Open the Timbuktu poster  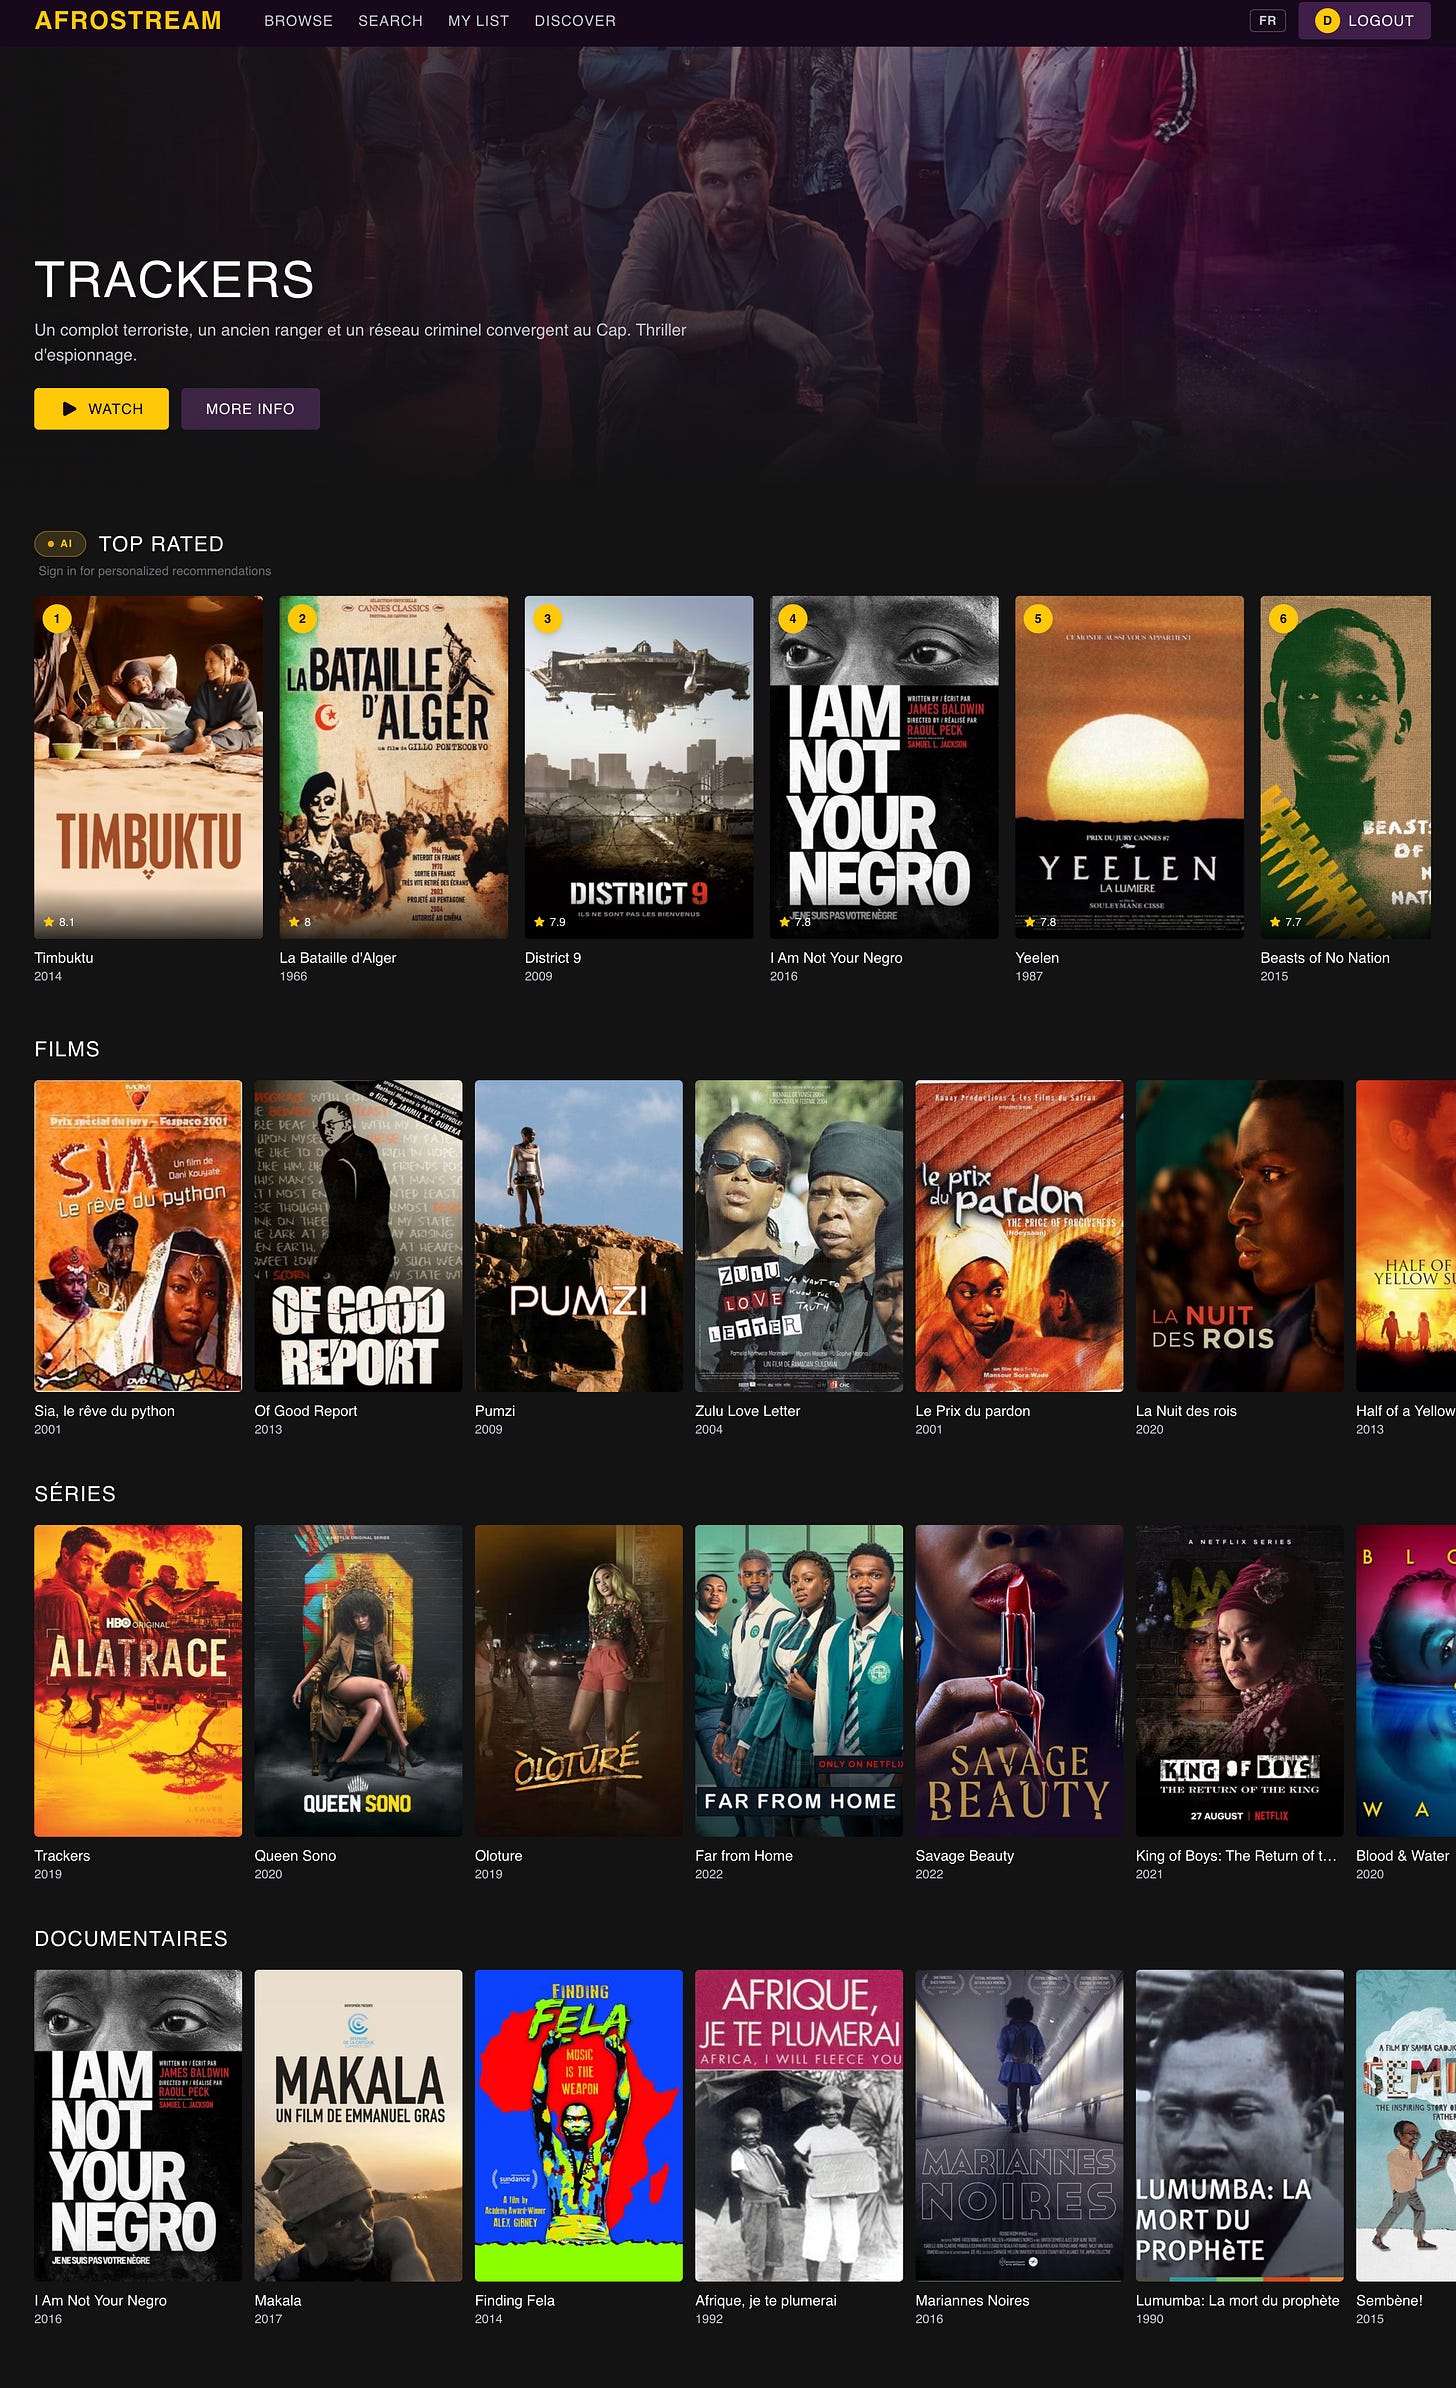(x=148, y=767)
